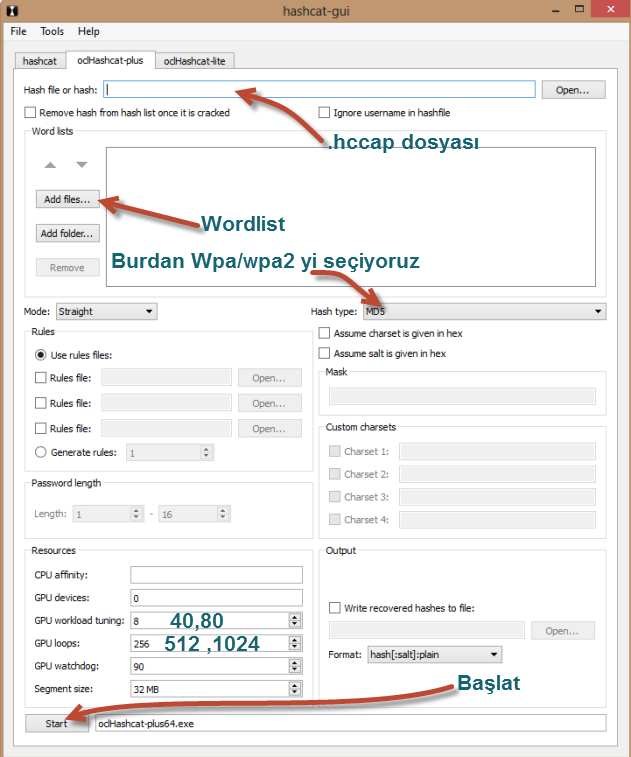Screen dimensions: 631x757
Task: Check Assume charset is given in hex
Action: click(x=324, y=333)
